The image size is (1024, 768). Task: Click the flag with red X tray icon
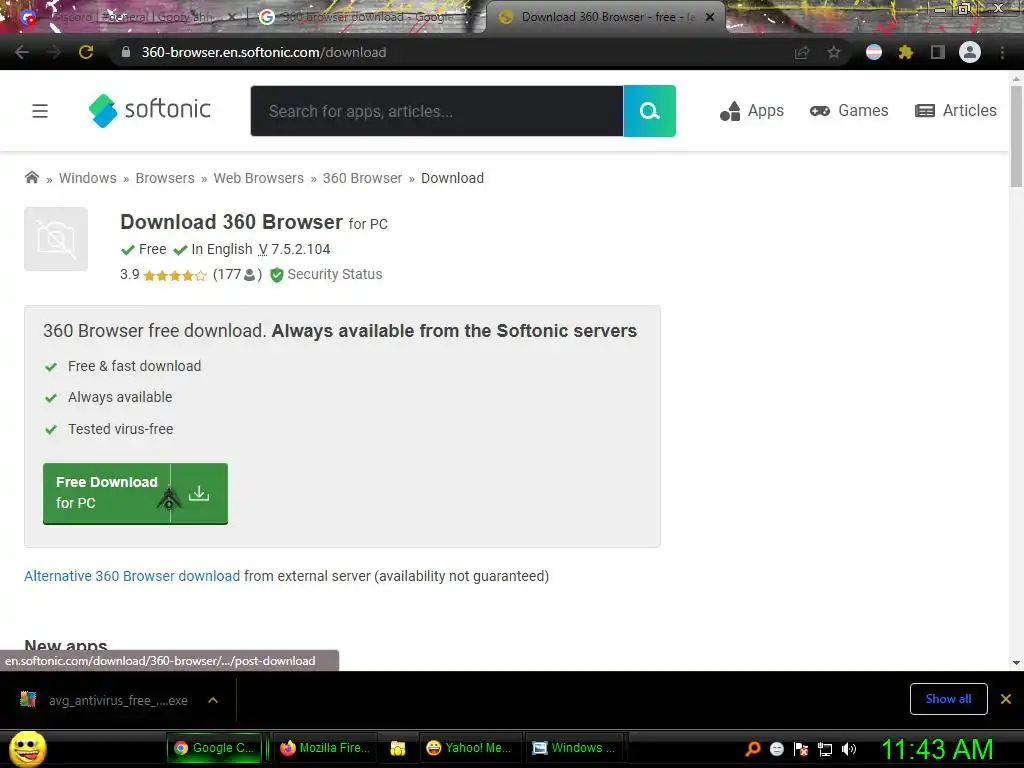click(x=801, y=749)
